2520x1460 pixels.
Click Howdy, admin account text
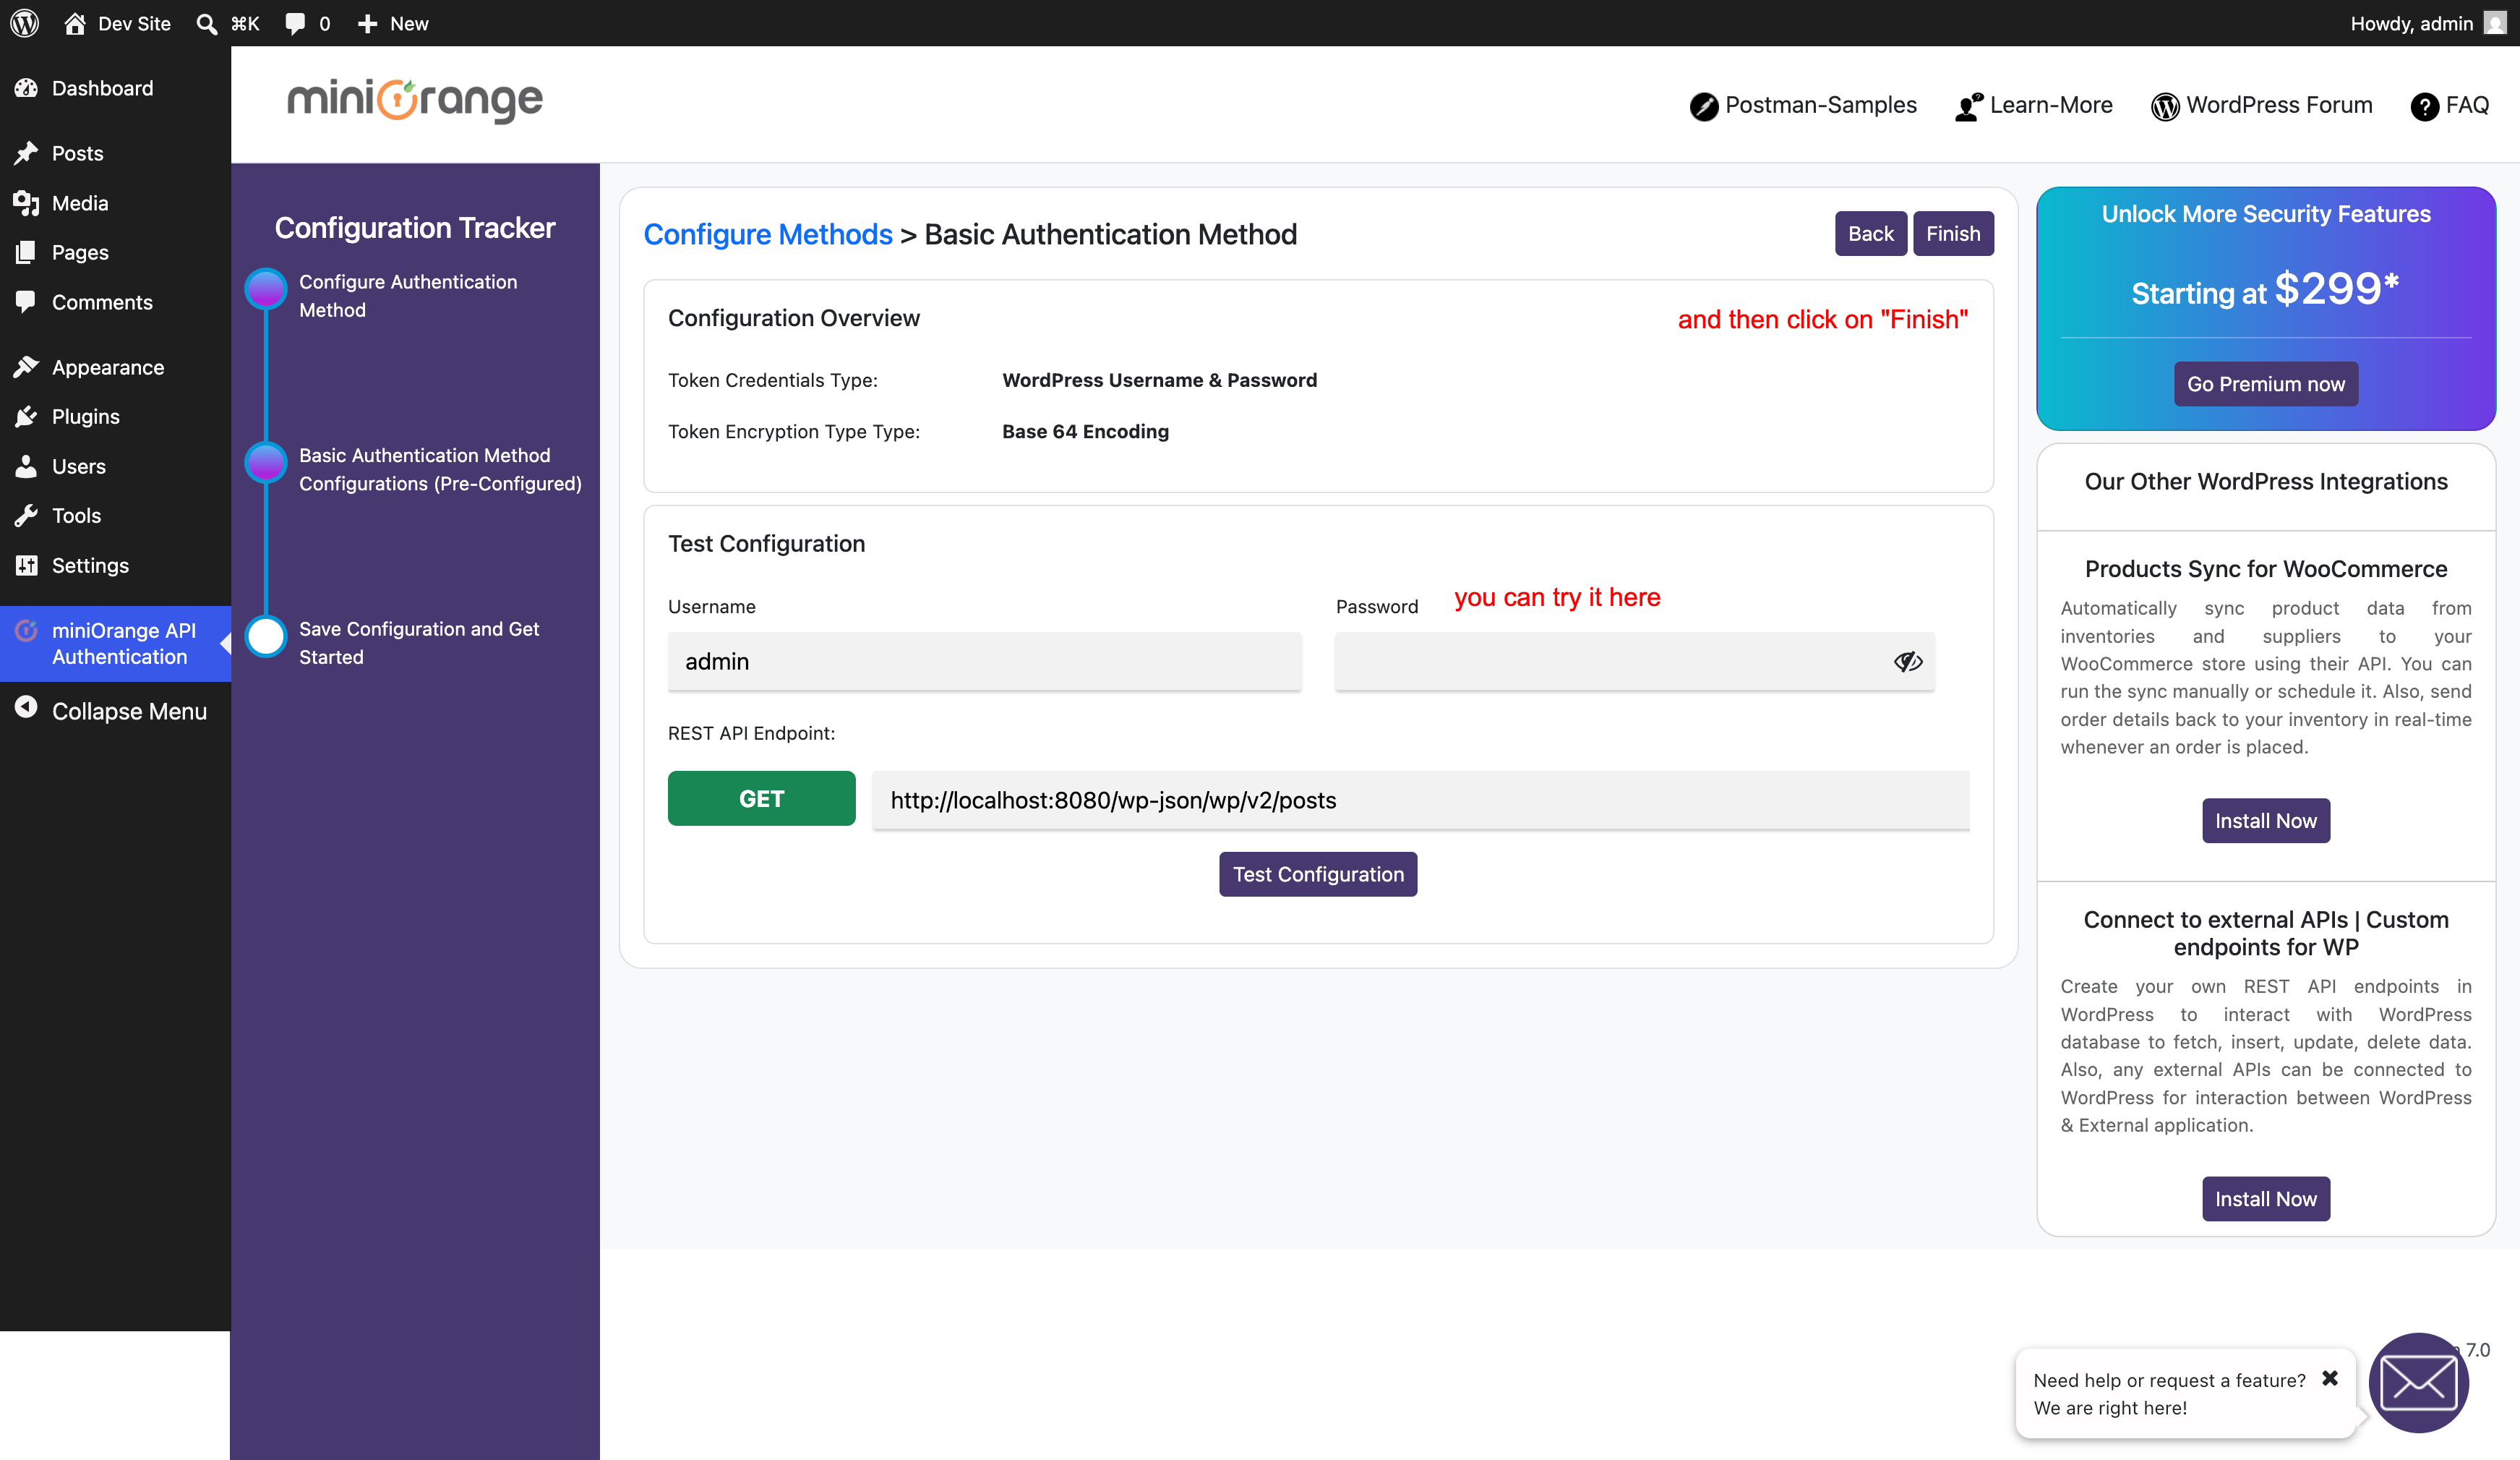point(2411,23)
